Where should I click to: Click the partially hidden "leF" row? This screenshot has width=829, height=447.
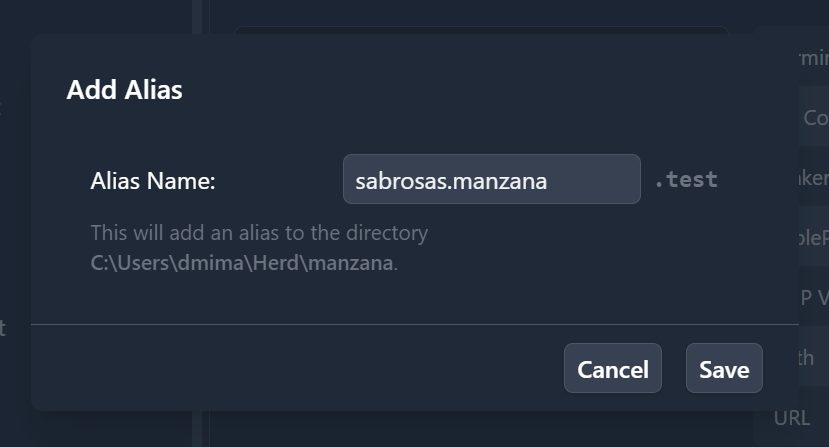pos(814,238)
